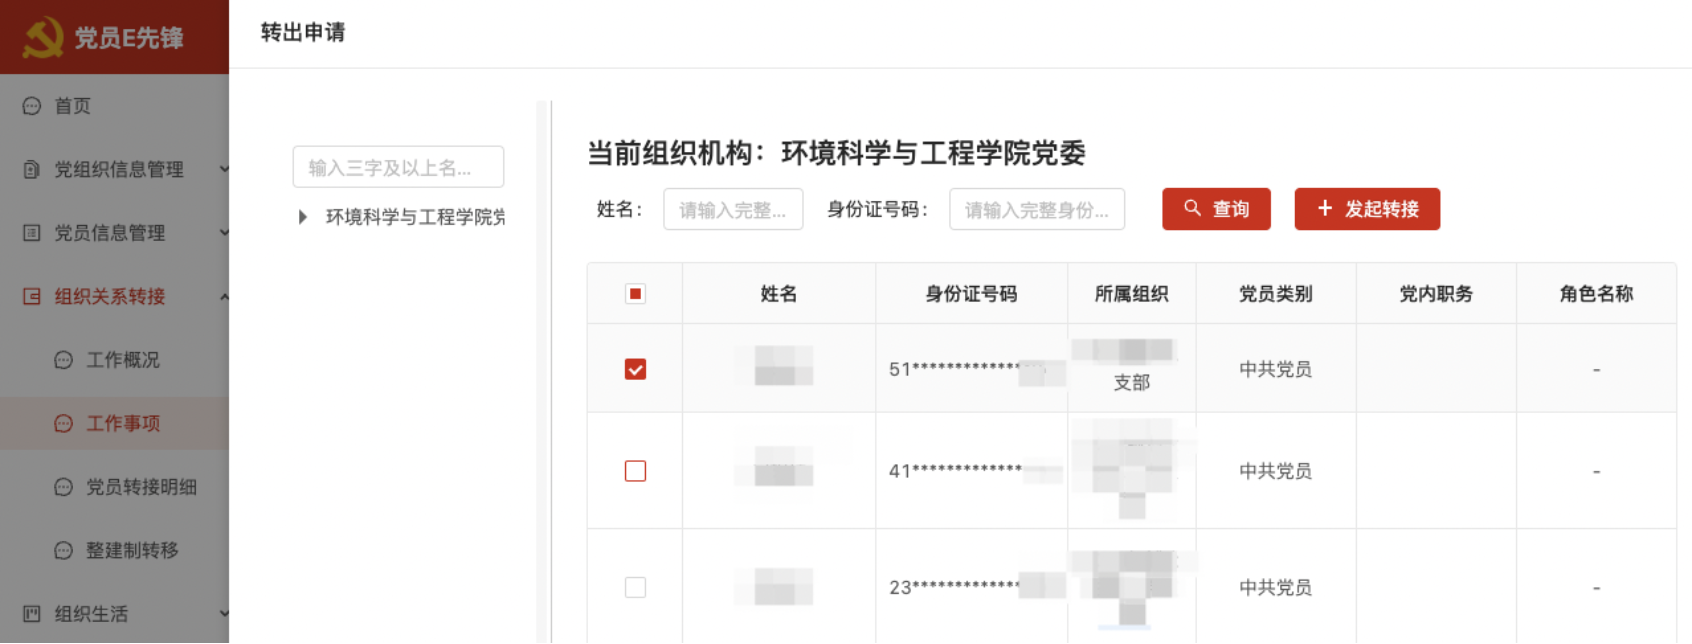Click the 组织生活 icon in sidebar
This screenshot has width=1692, height=644.
click(x=32, y=614)
